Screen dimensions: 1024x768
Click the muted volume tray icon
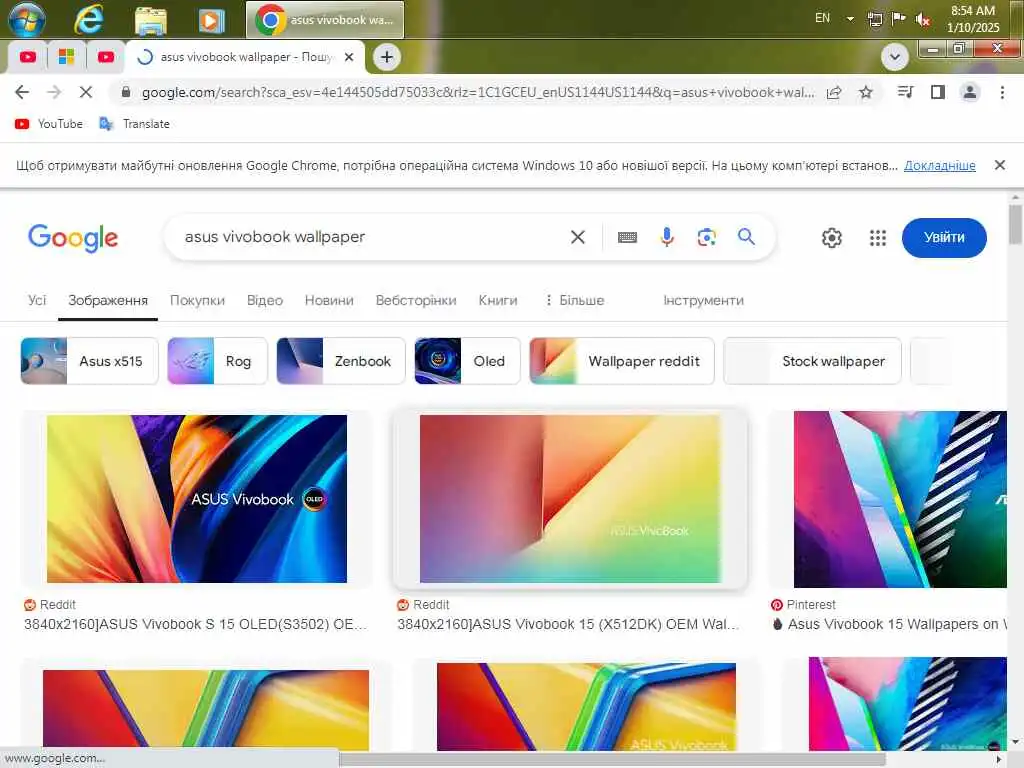pos(923,20)
